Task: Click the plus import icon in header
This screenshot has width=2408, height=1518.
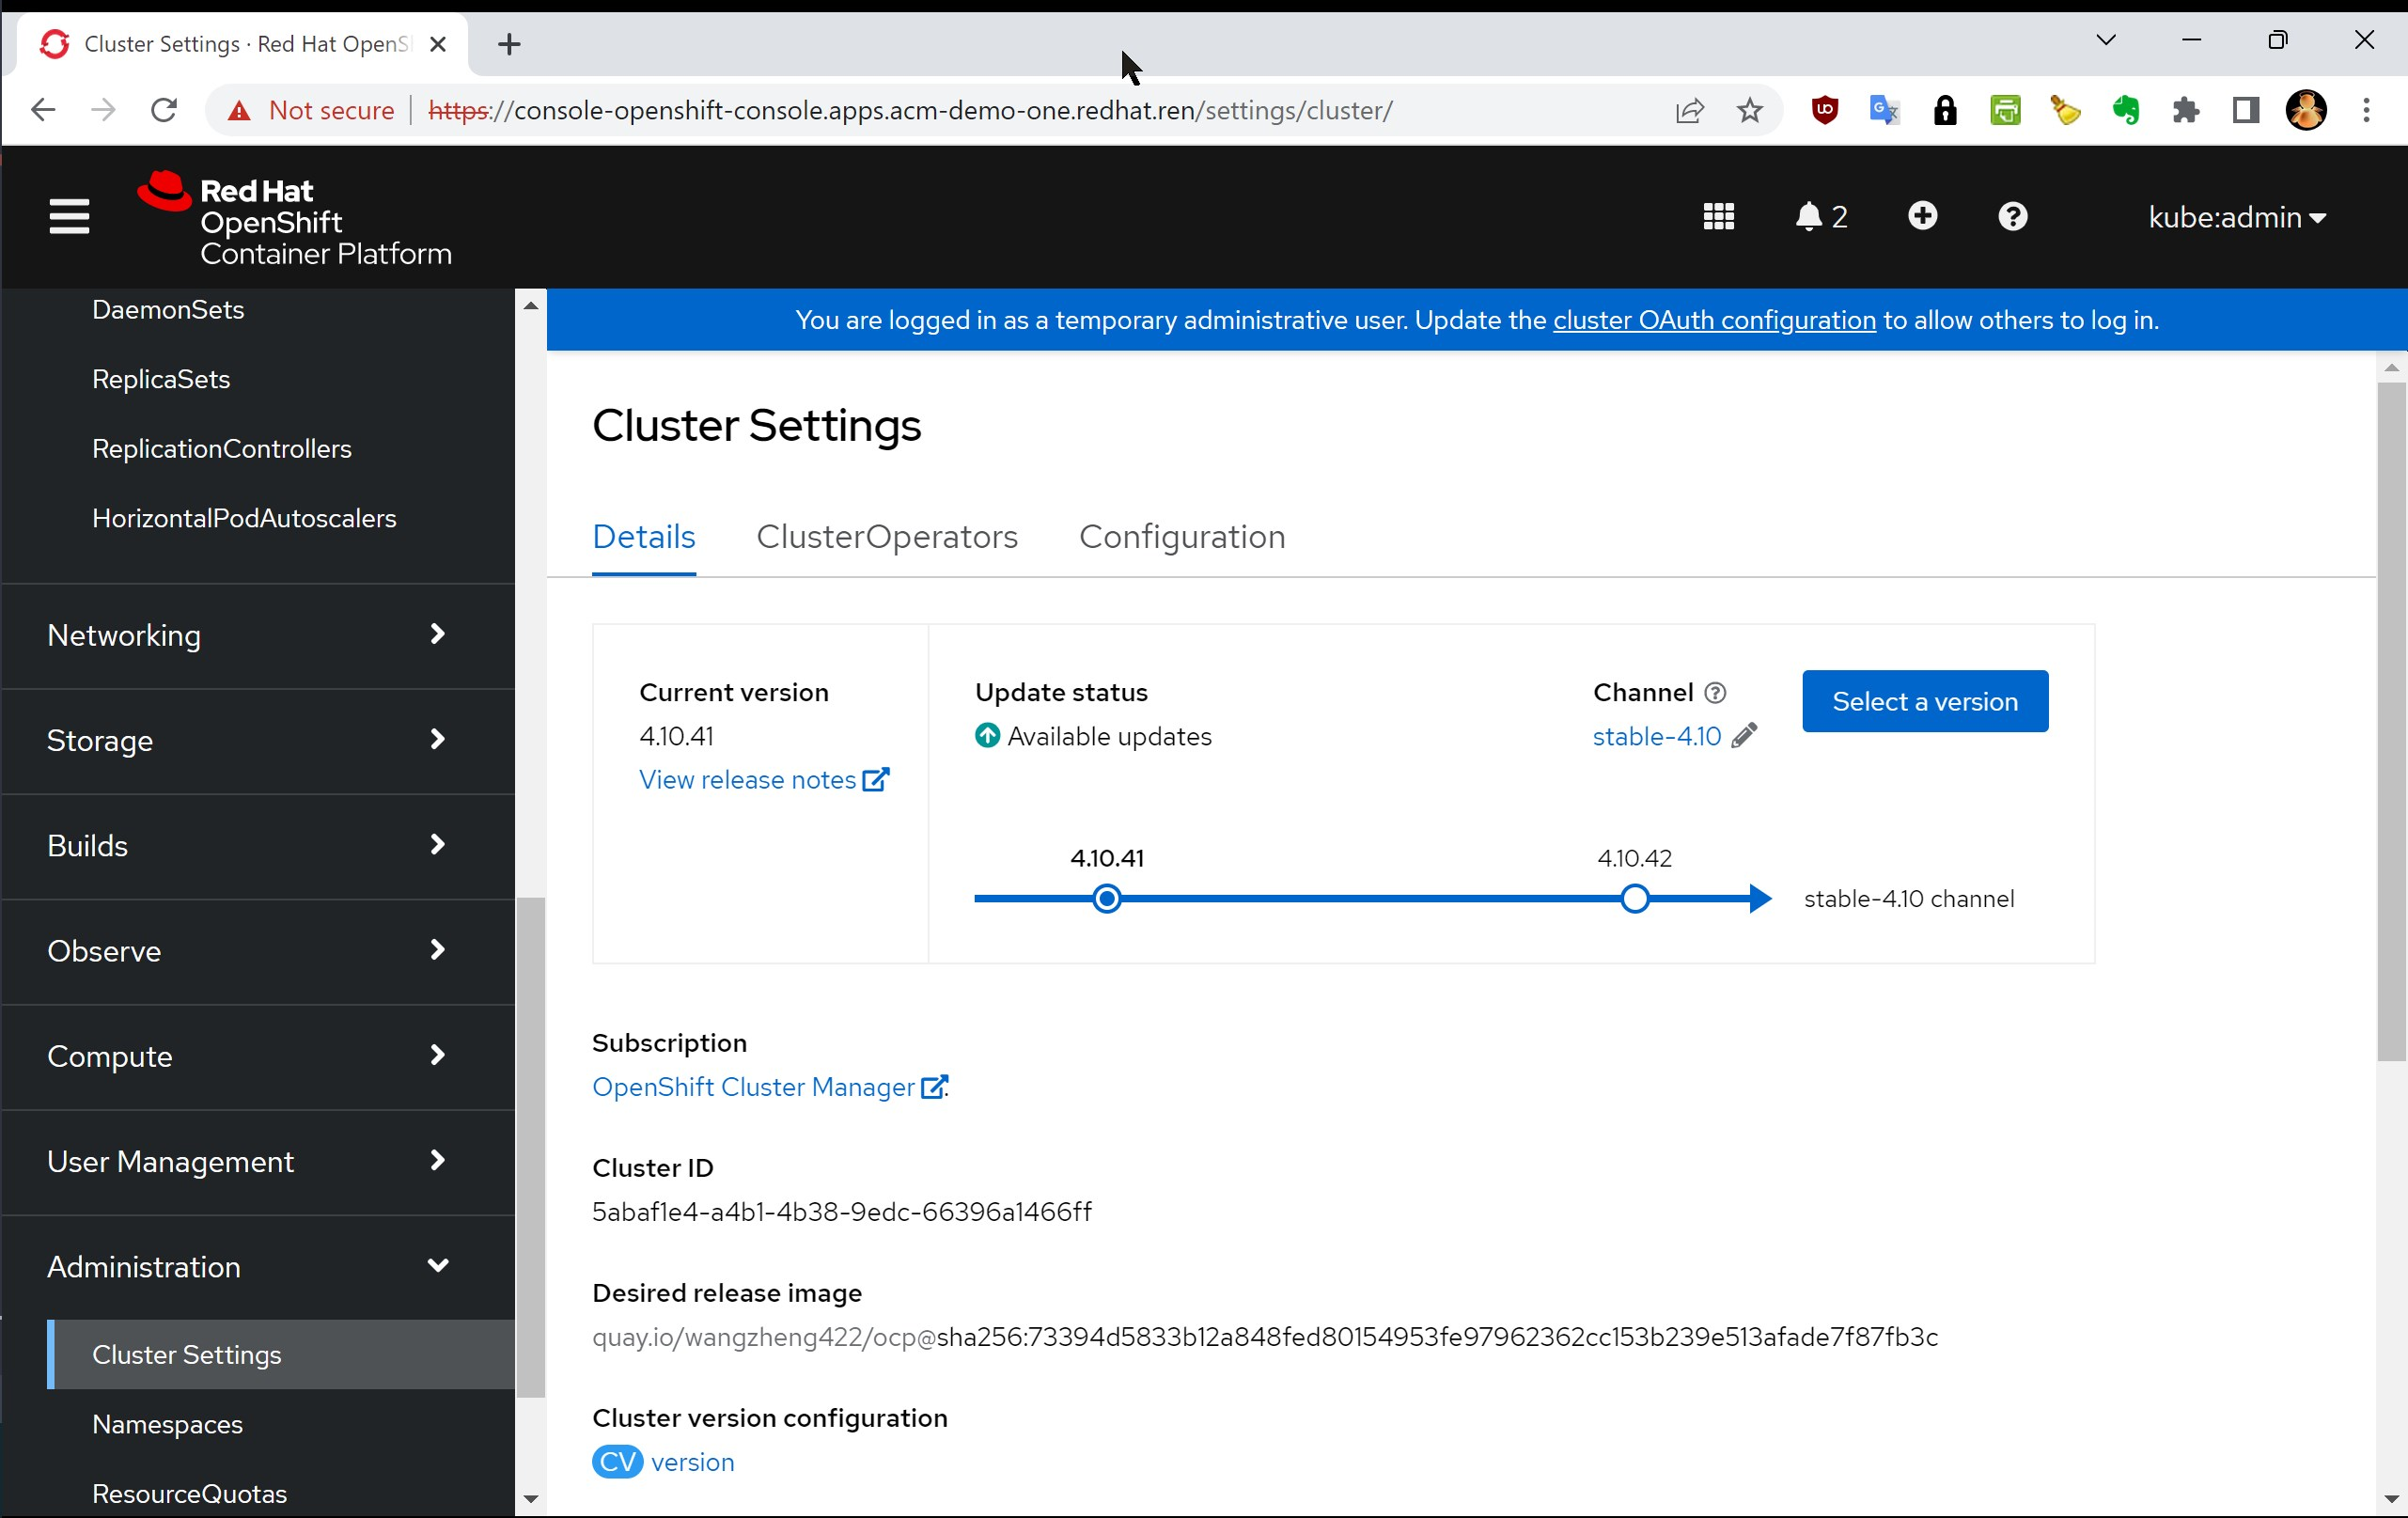Action: click(1922, 216)
